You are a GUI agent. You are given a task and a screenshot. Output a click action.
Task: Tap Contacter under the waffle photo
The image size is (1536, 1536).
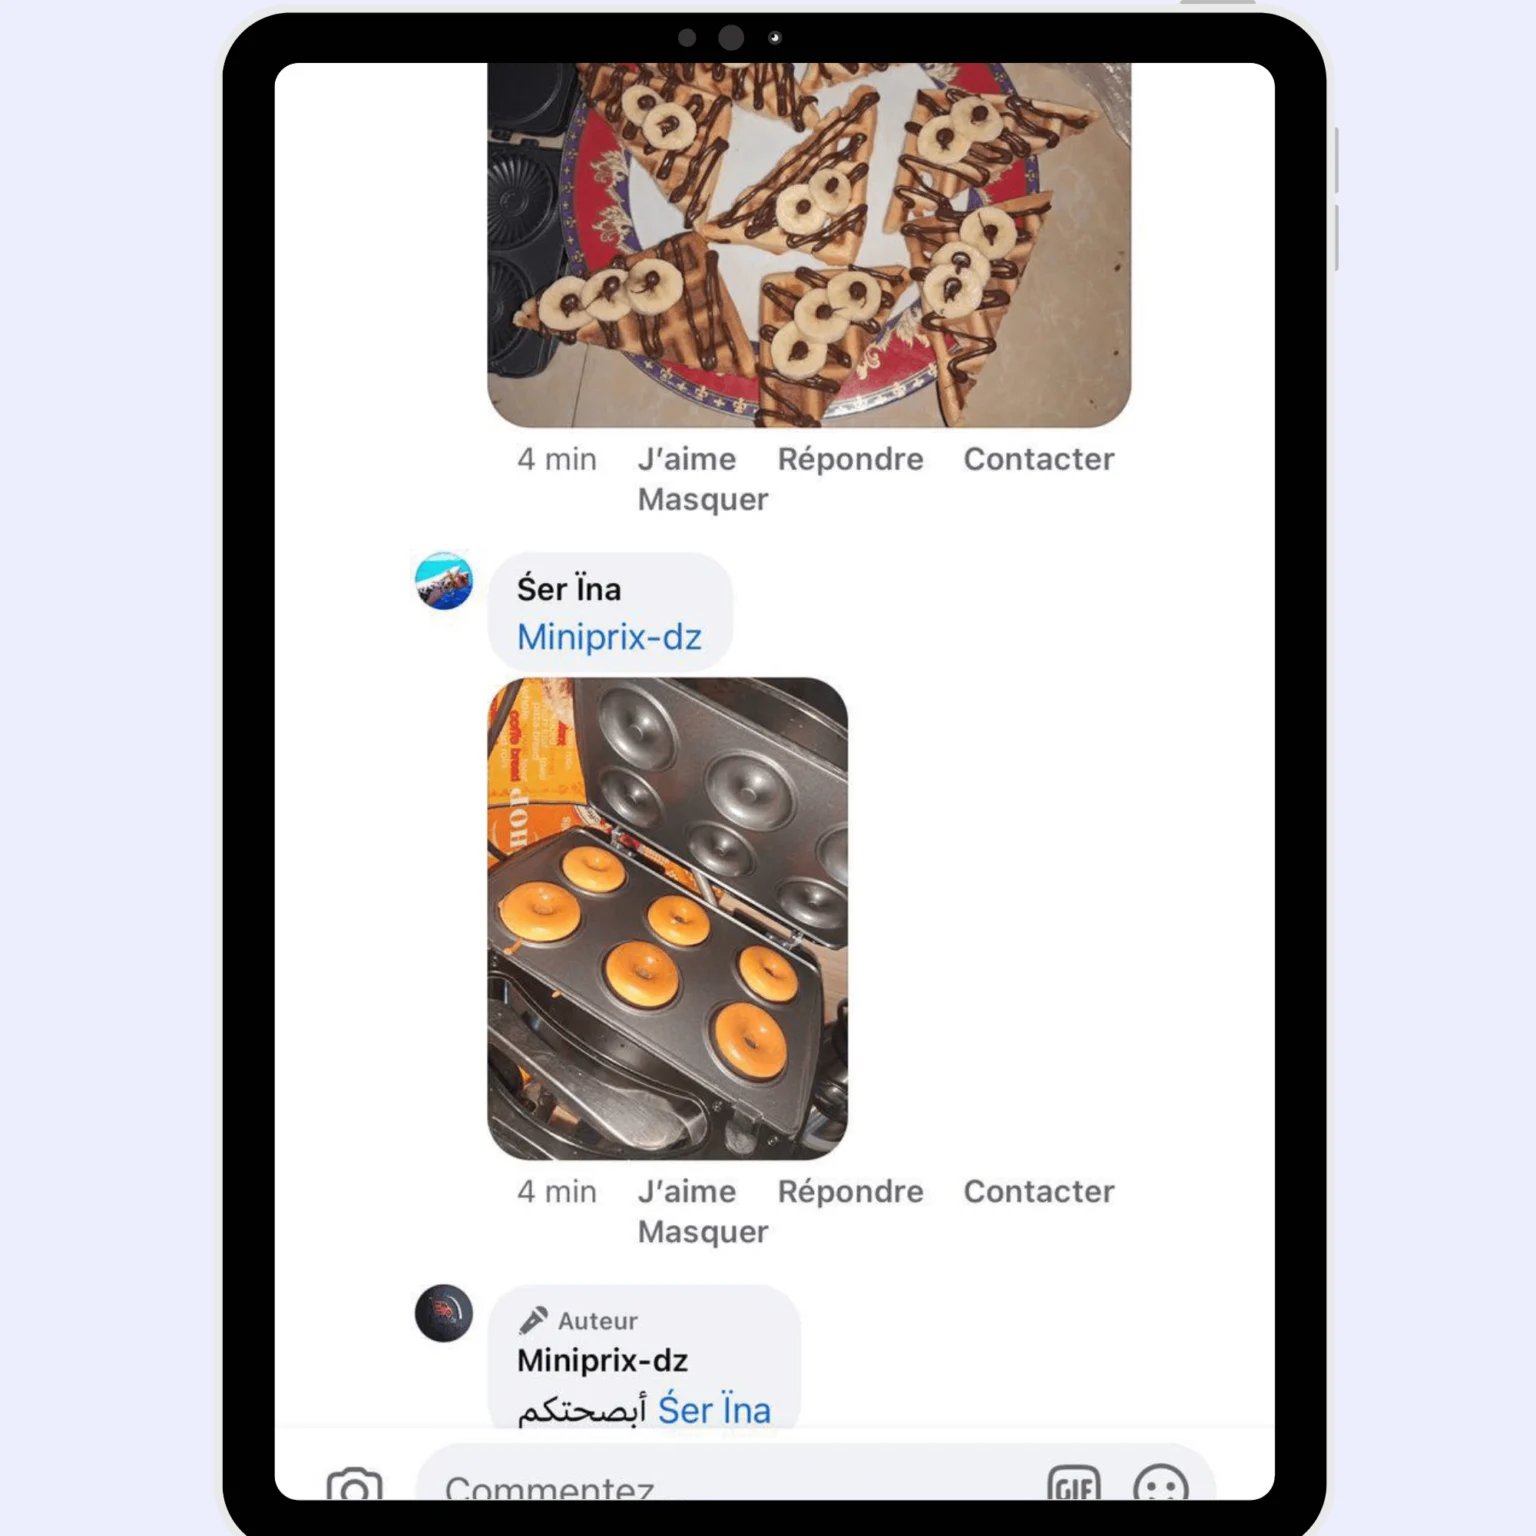[x=1039, y=459]
